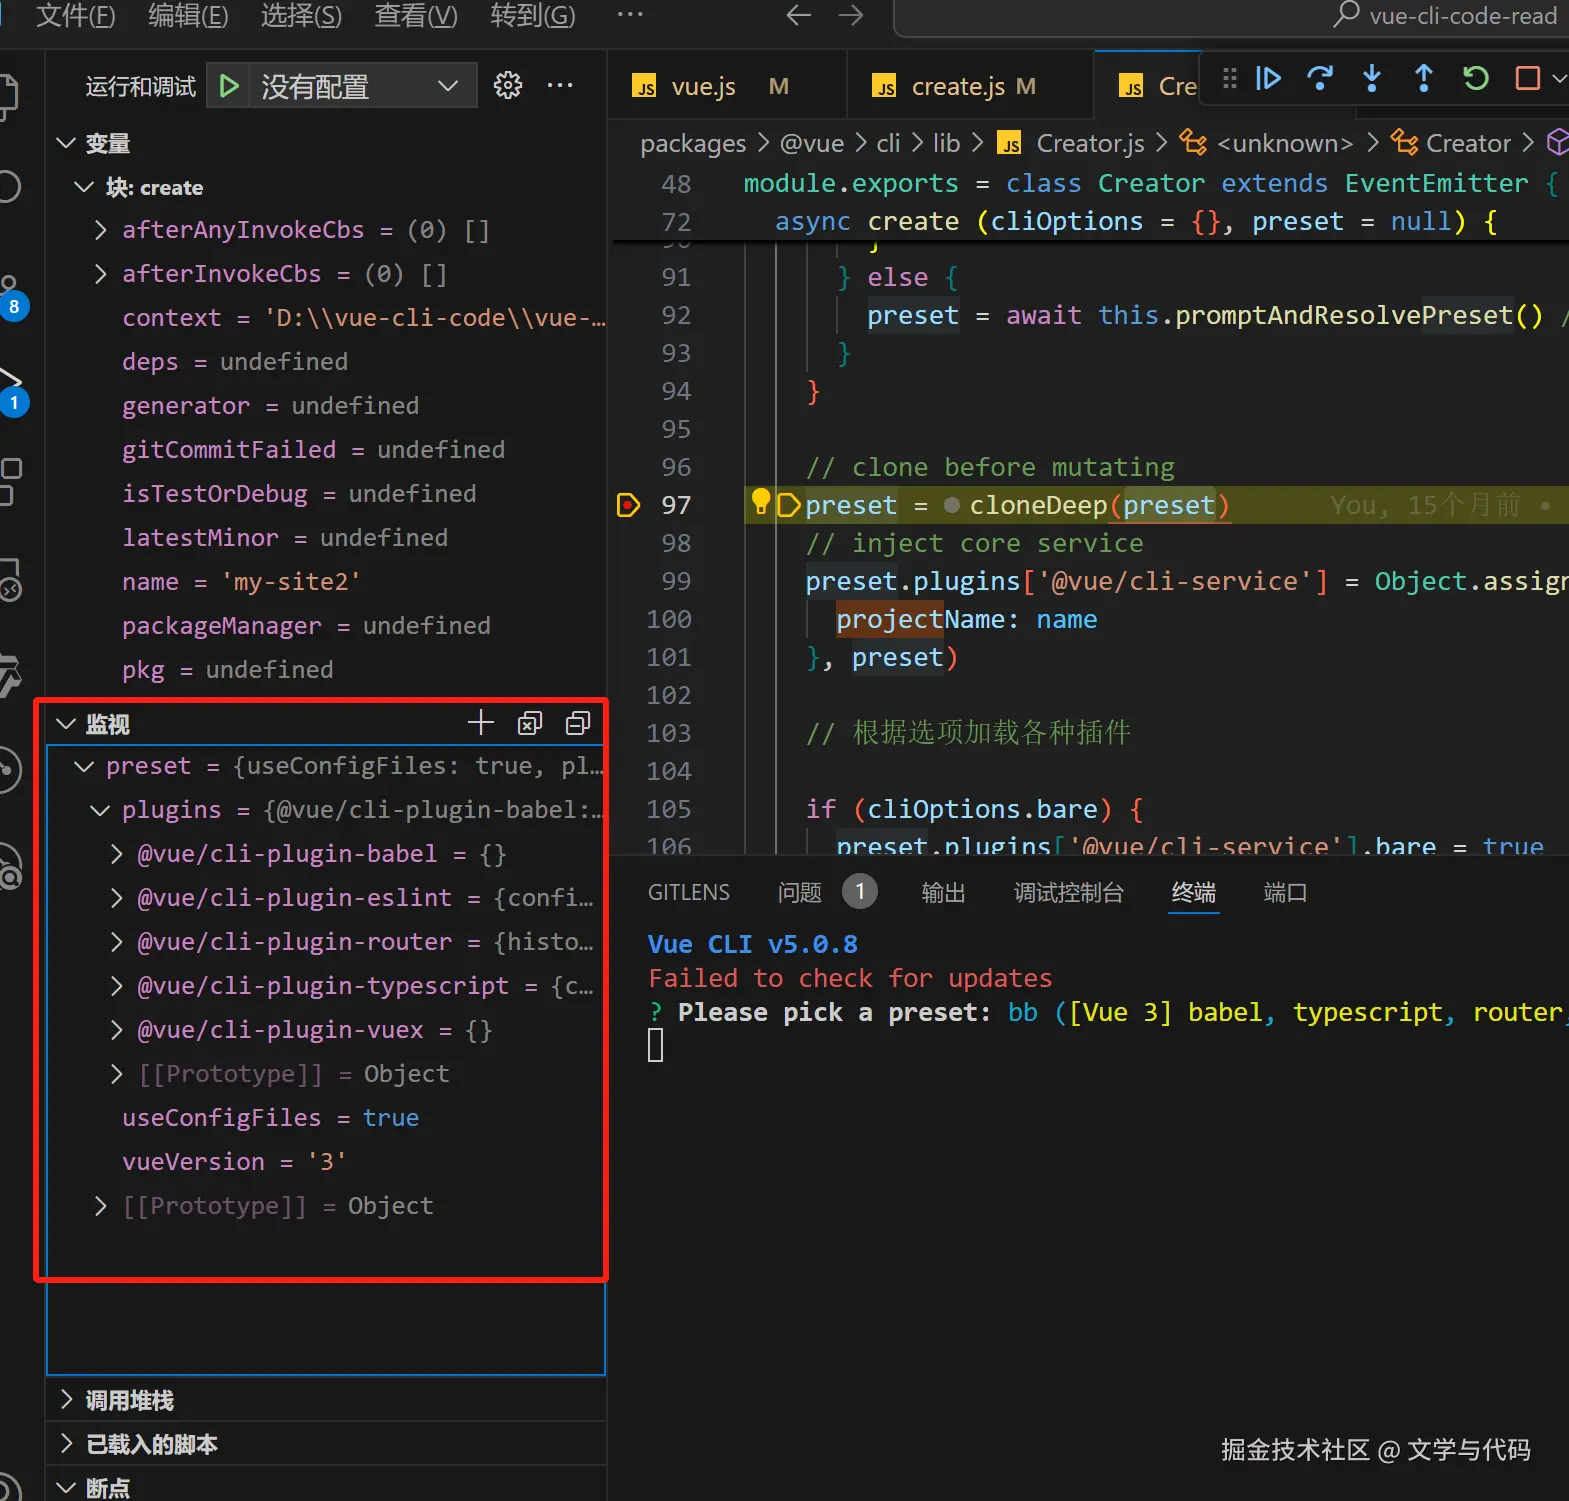
Task: Grab the debug toolbar drag handle
Action: pyautogui.click(x=1230, y=78)
